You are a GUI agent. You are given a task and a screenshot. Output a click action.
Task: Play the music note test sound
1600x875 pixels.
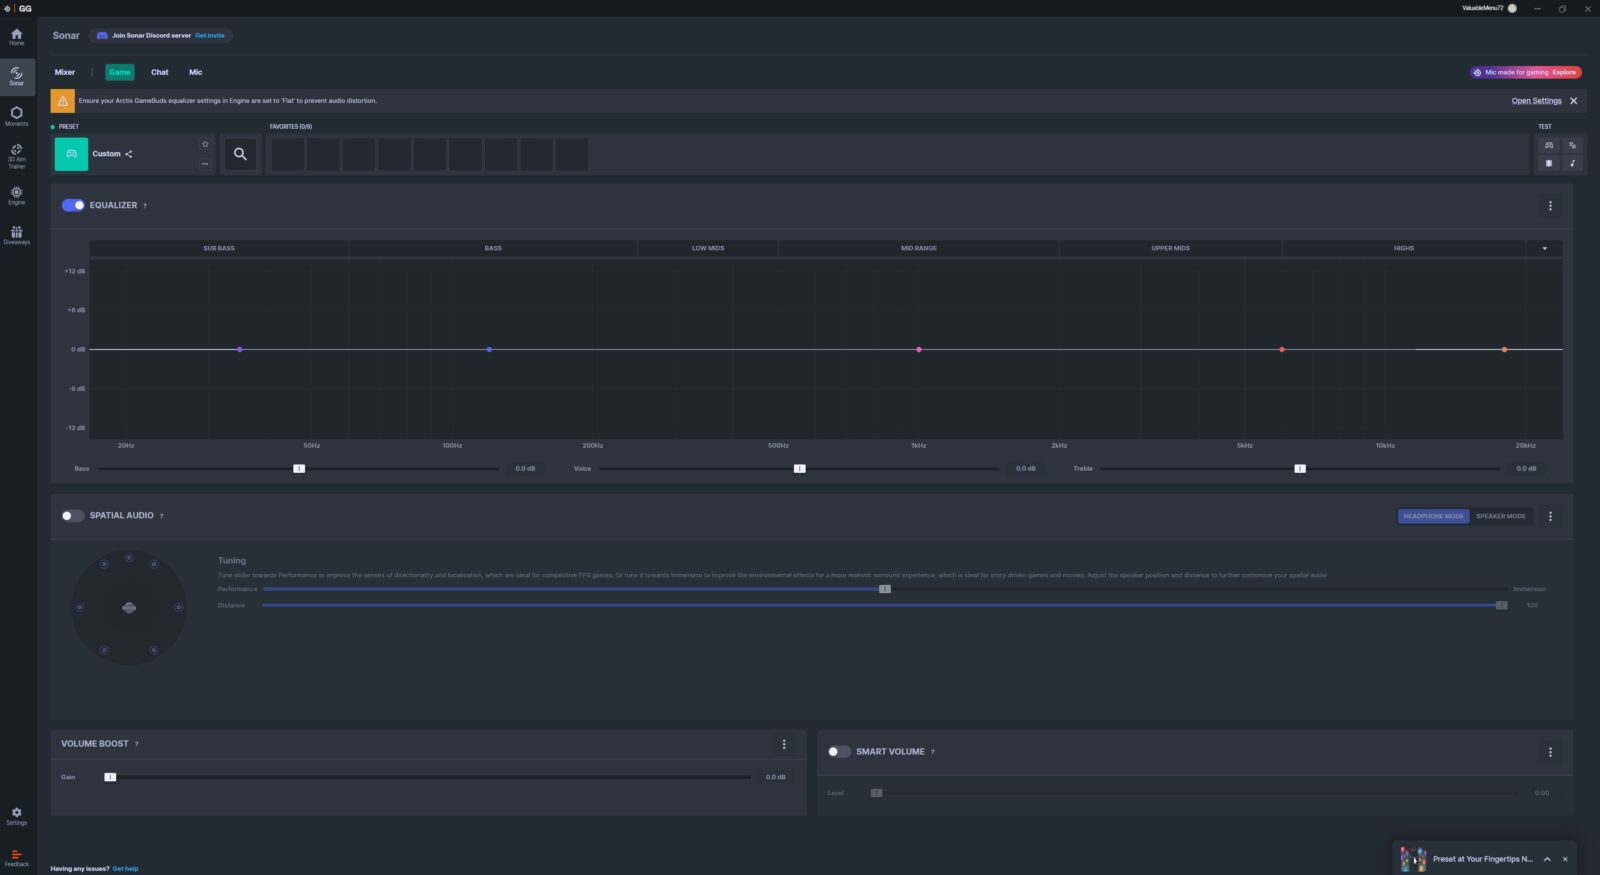[1572, 163]
